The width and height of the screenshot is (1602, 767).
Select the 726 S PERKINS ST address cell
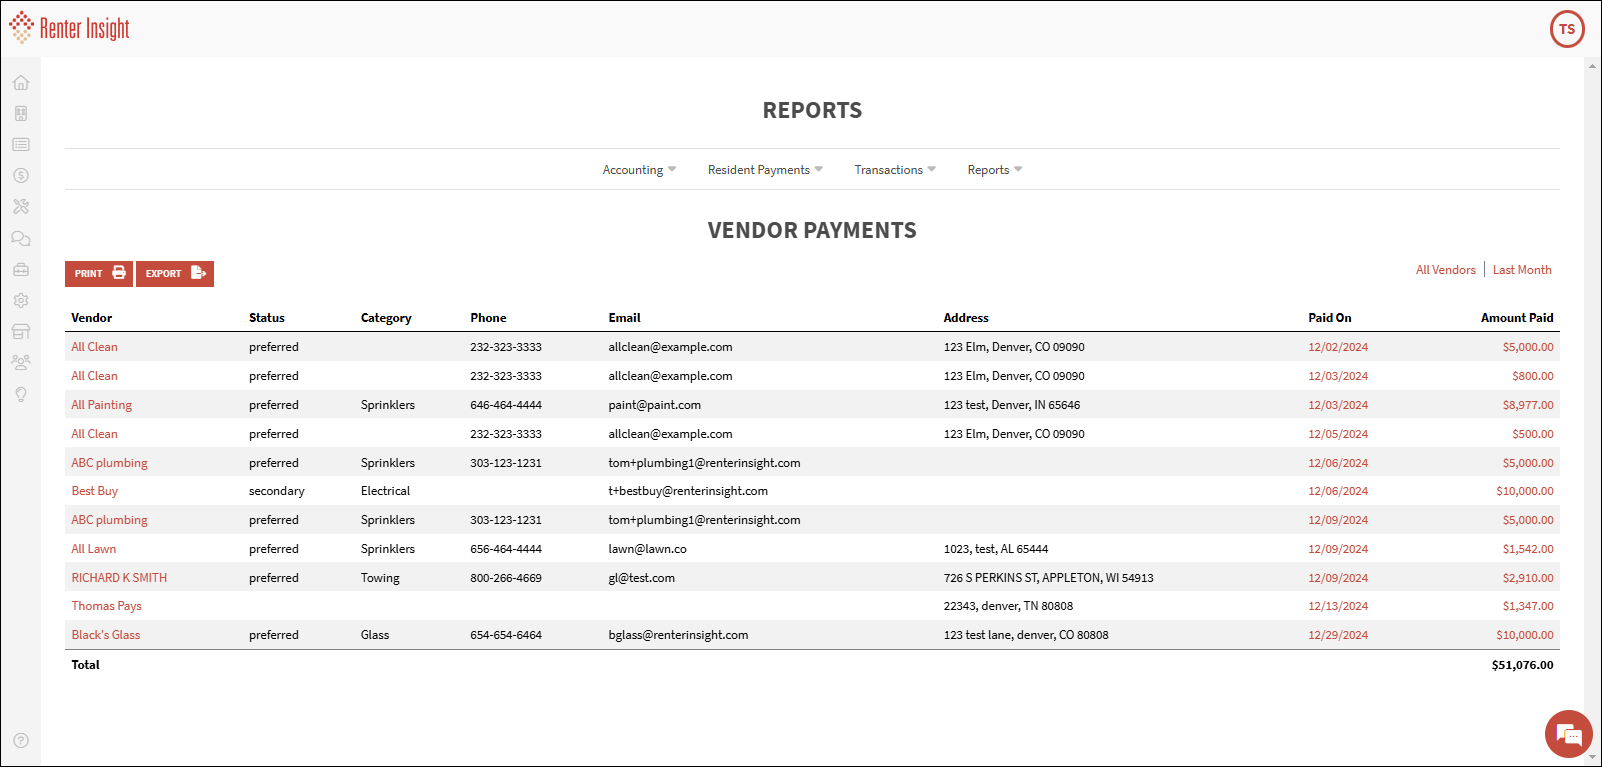(1048, 578)
